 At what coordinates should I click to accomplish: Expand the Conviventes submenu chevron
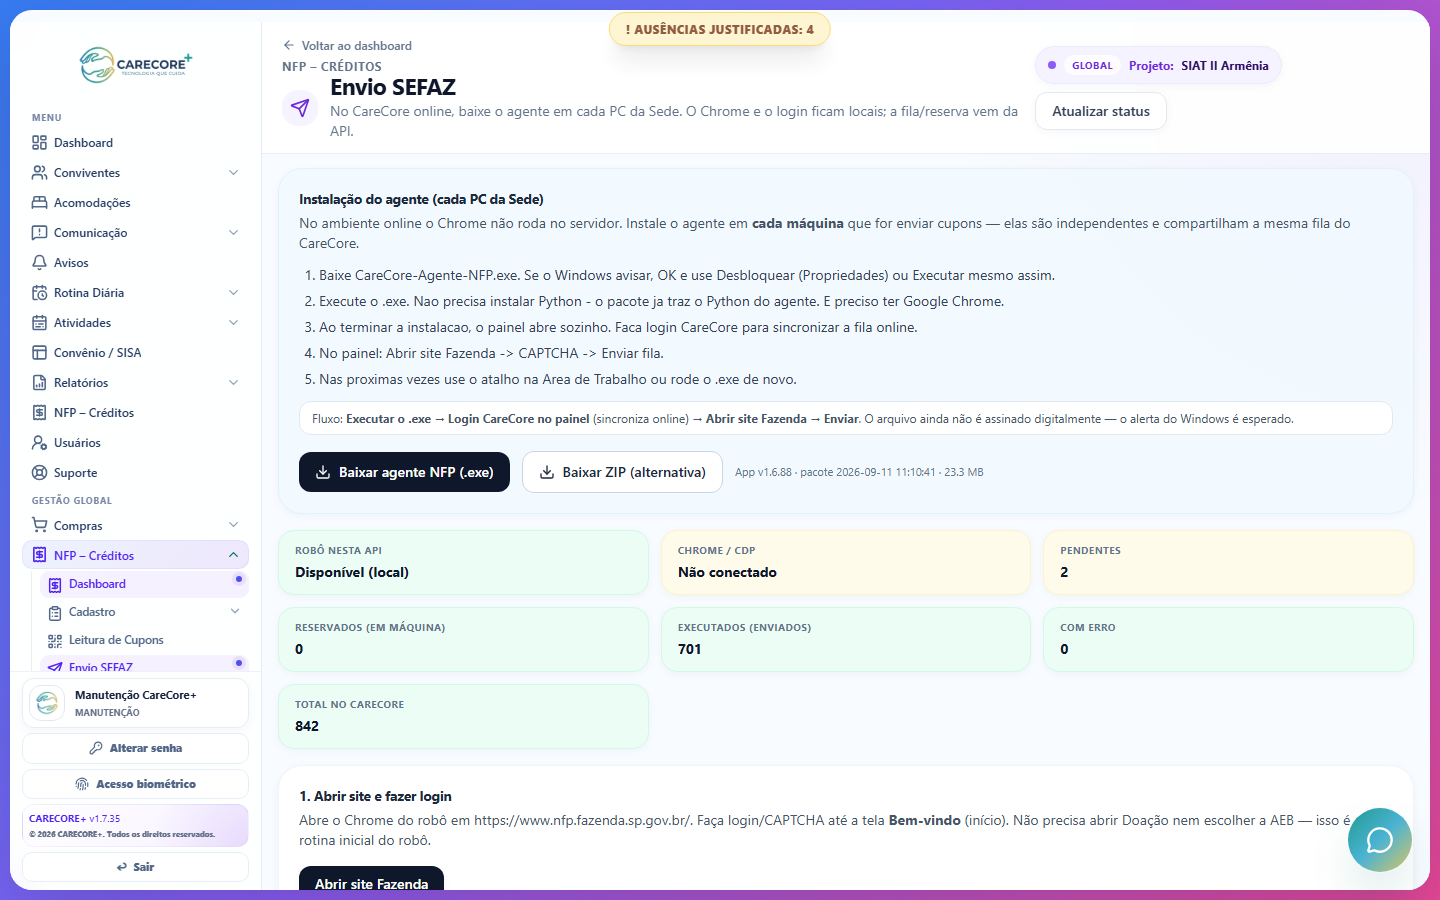233,172
